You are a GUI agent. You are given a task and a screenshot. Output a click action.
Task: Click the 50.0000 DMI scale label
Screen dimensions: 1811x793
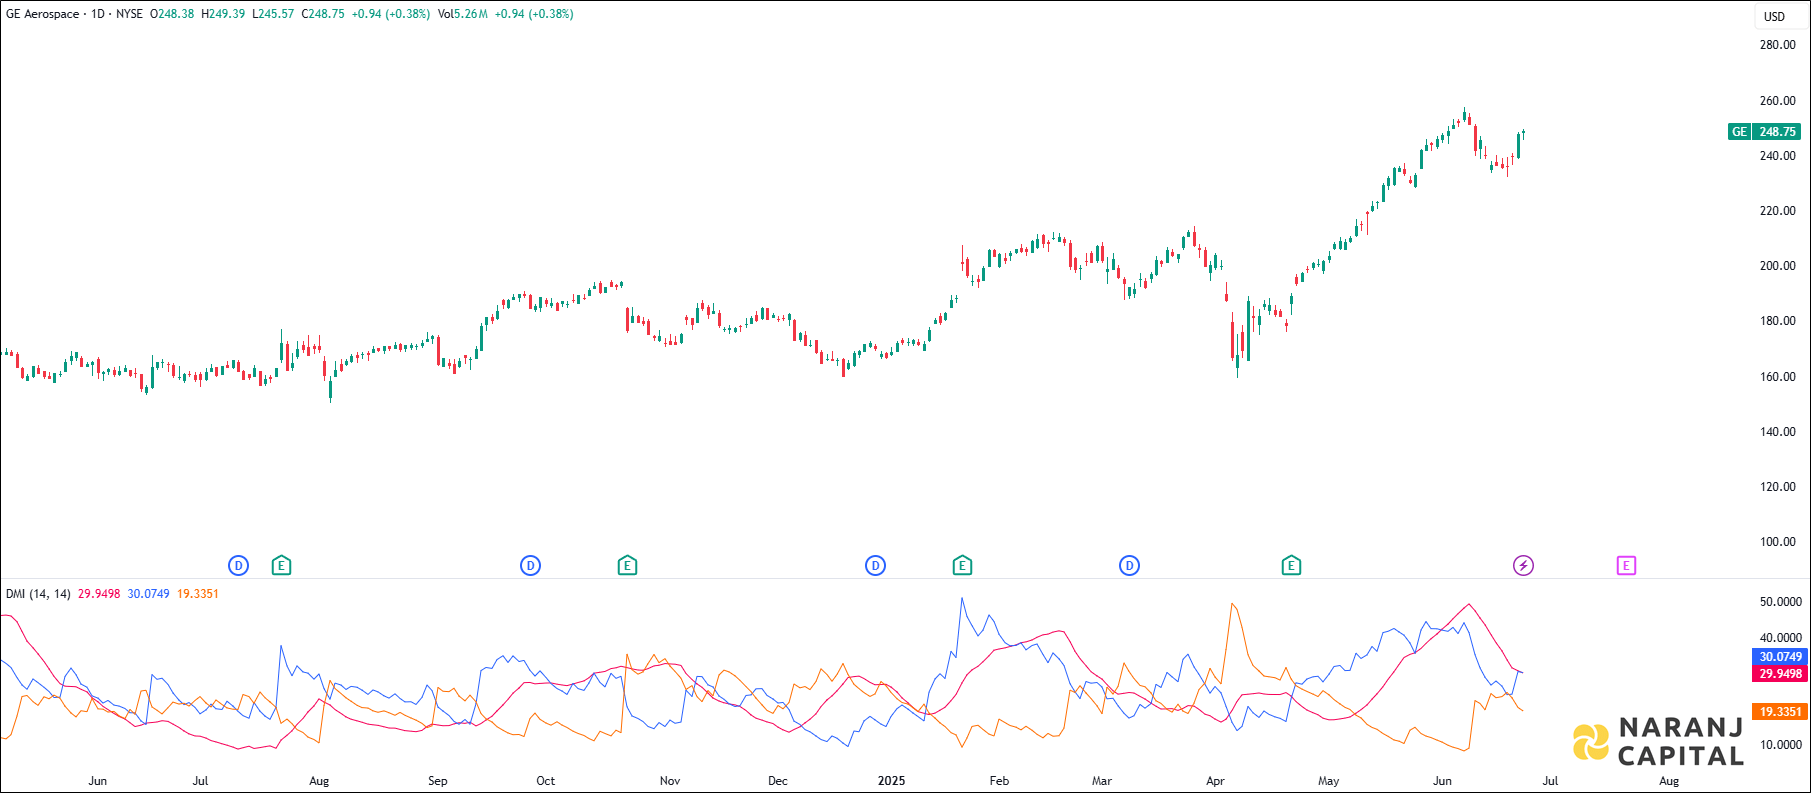click(x=1781, y=602)
